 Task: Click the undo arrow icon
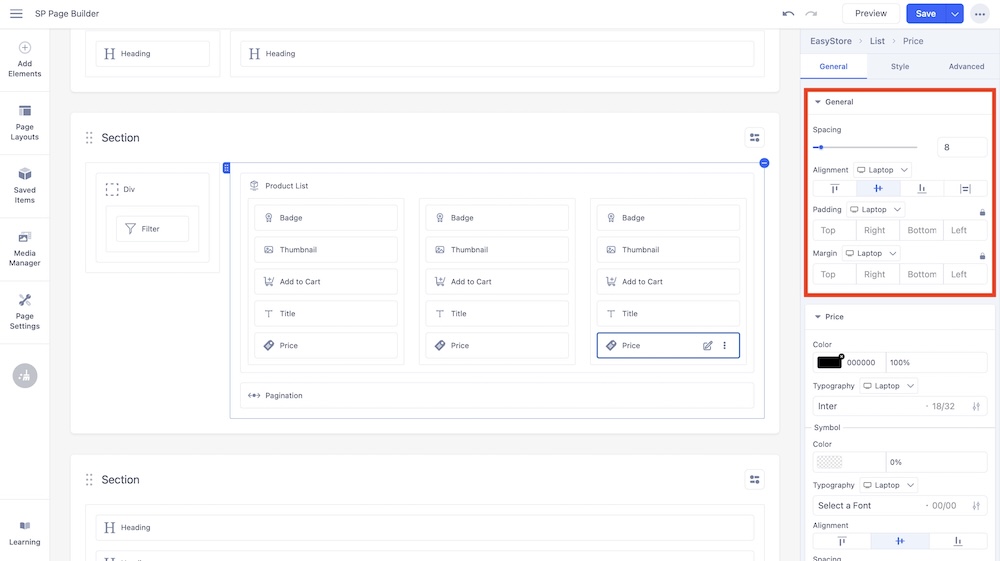[788, 14]
